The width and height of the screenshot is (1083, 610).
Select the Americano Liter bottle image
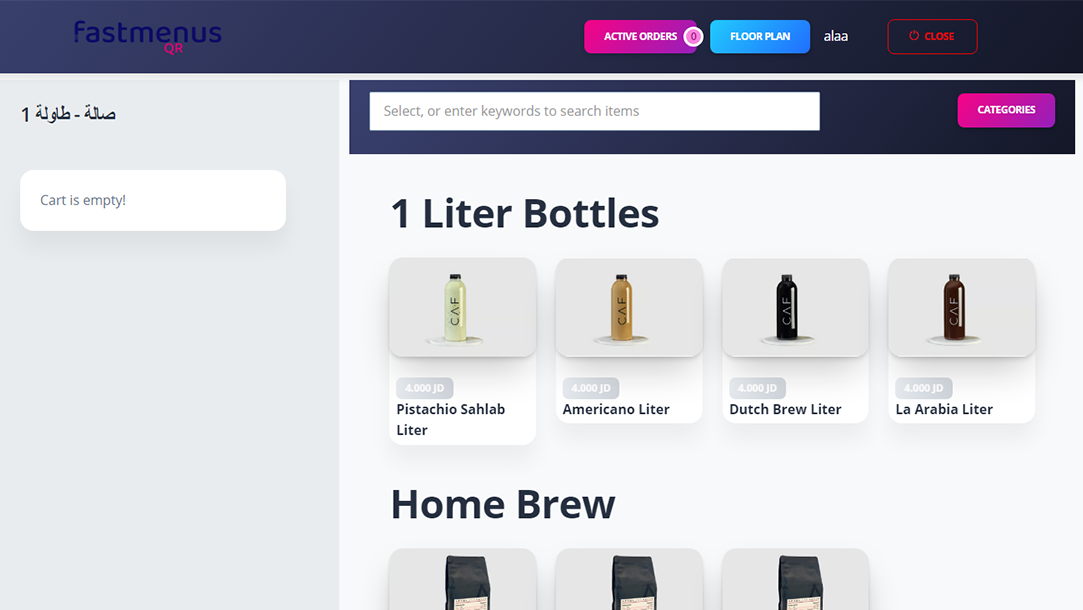click(x=629, y=307)
